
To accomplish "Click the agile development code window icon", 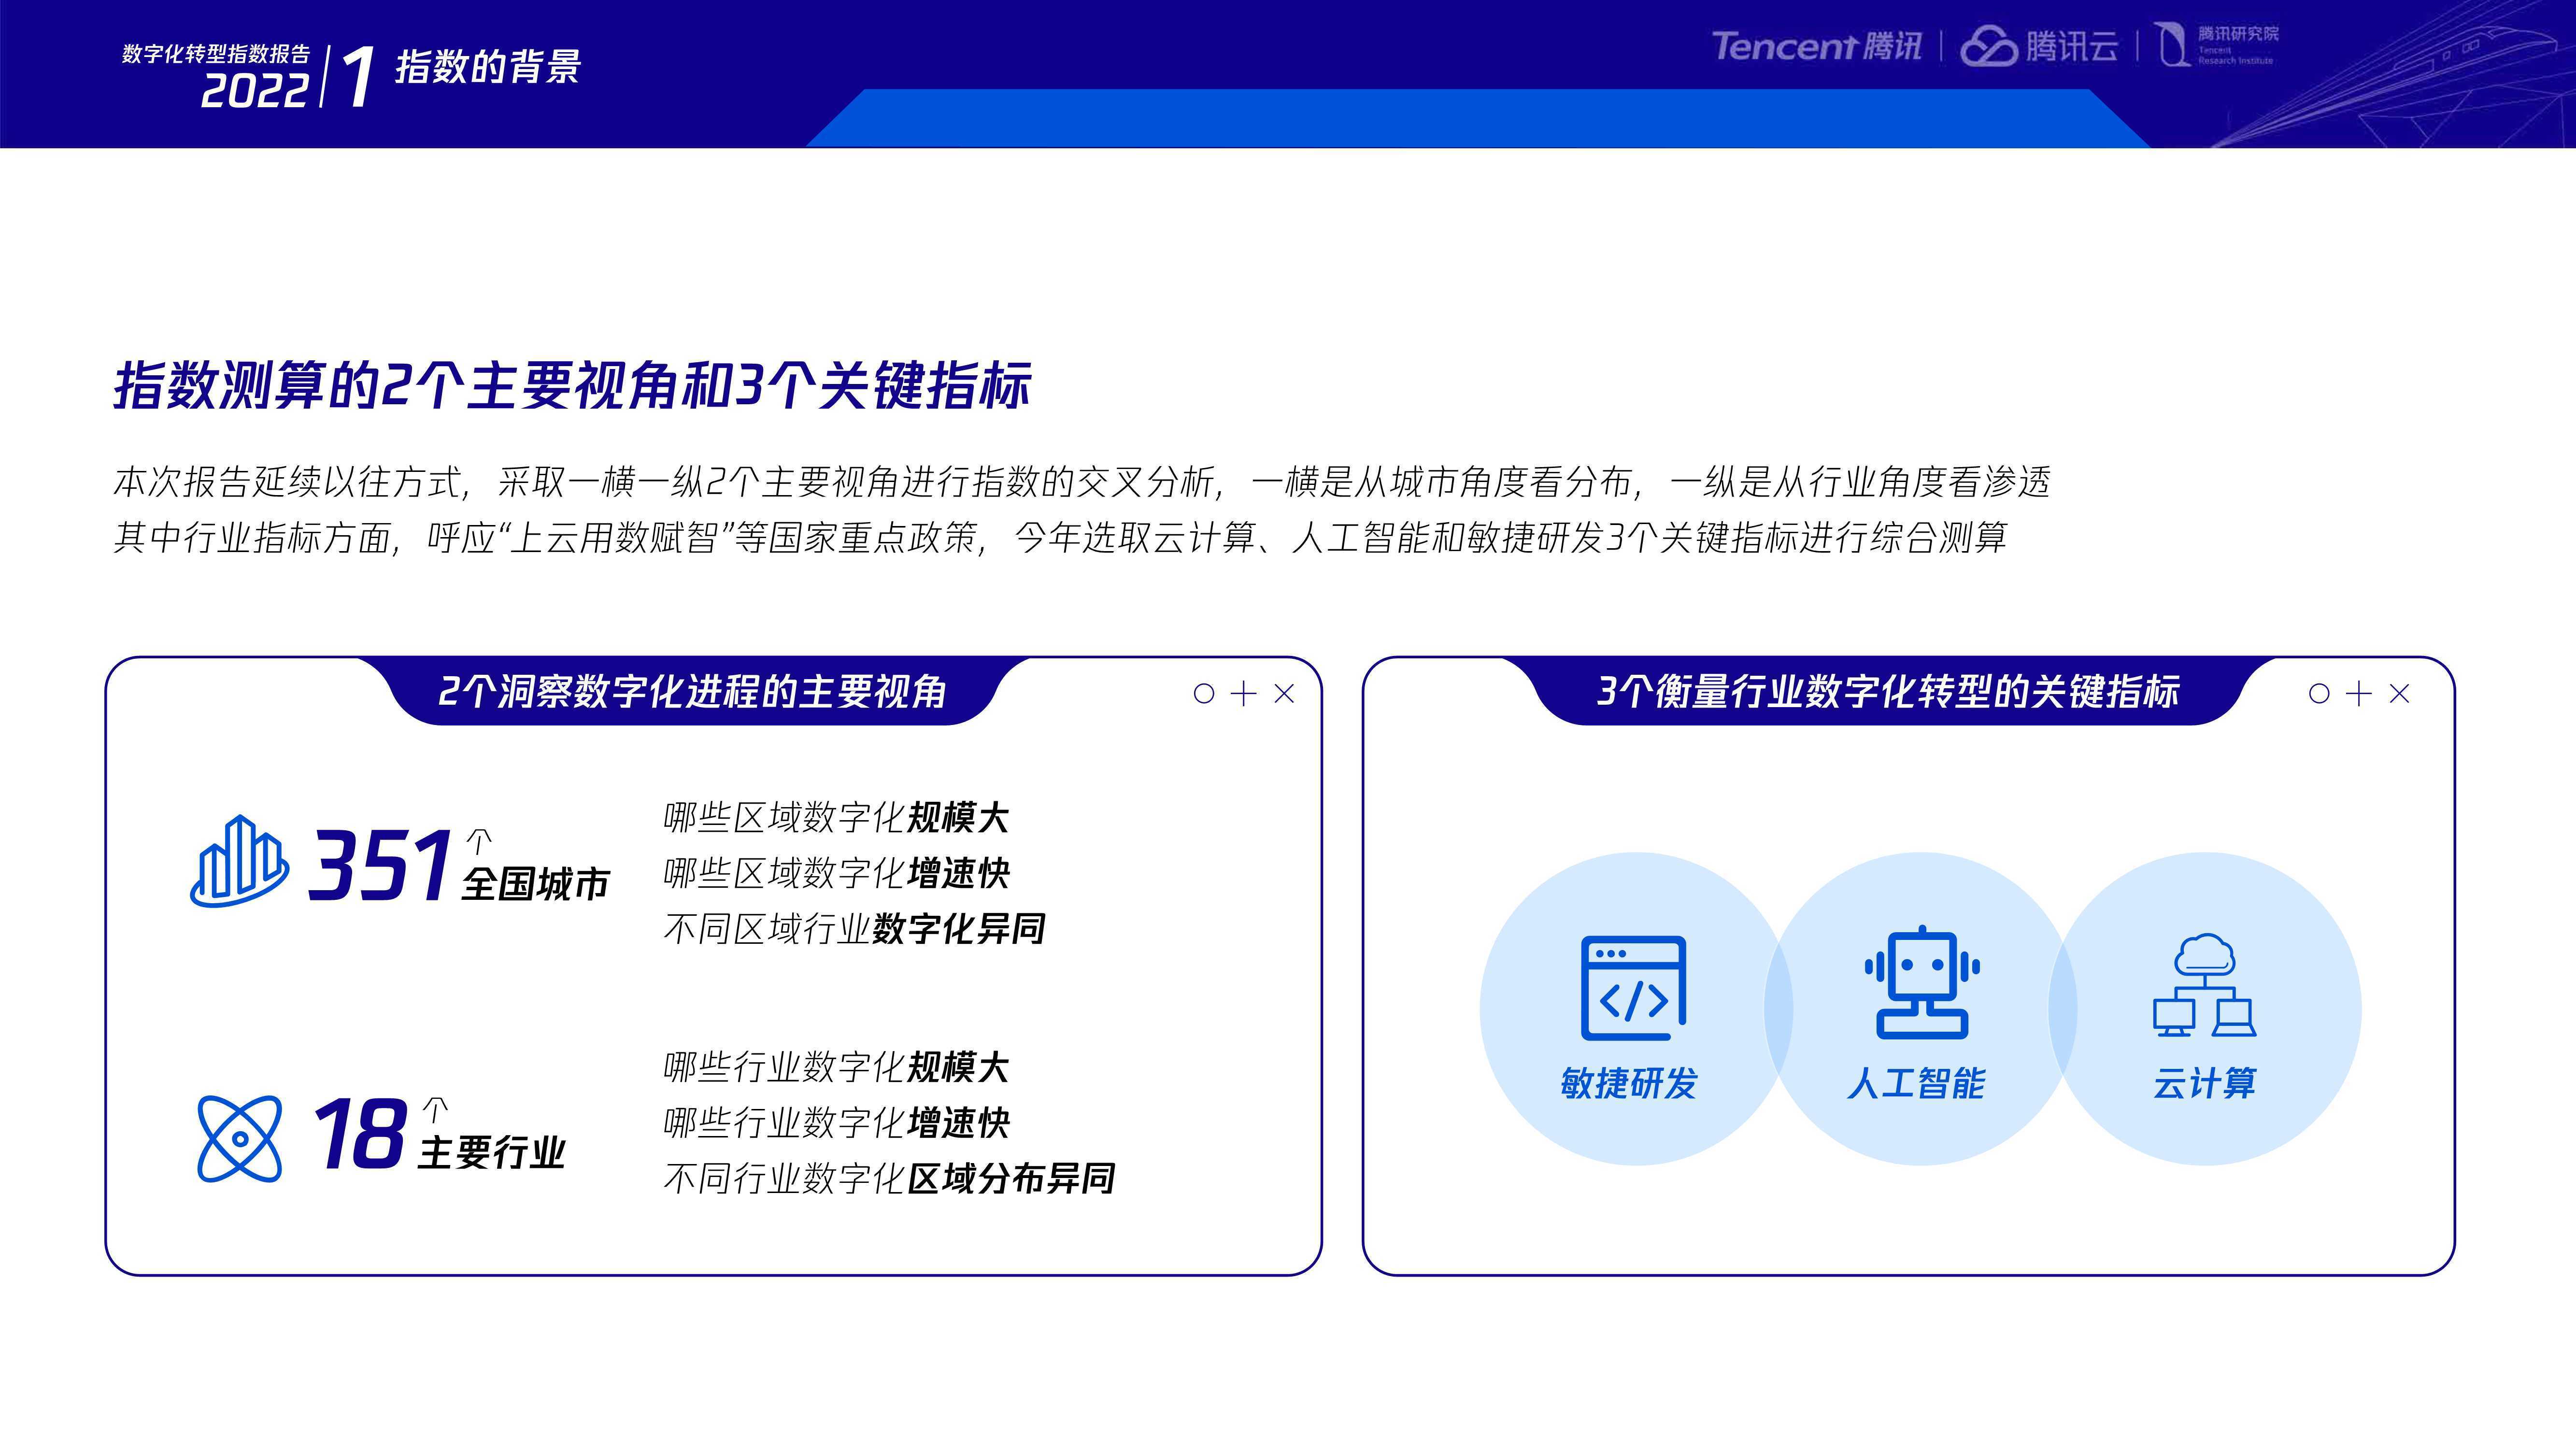I will click(x=1633, y=988).
